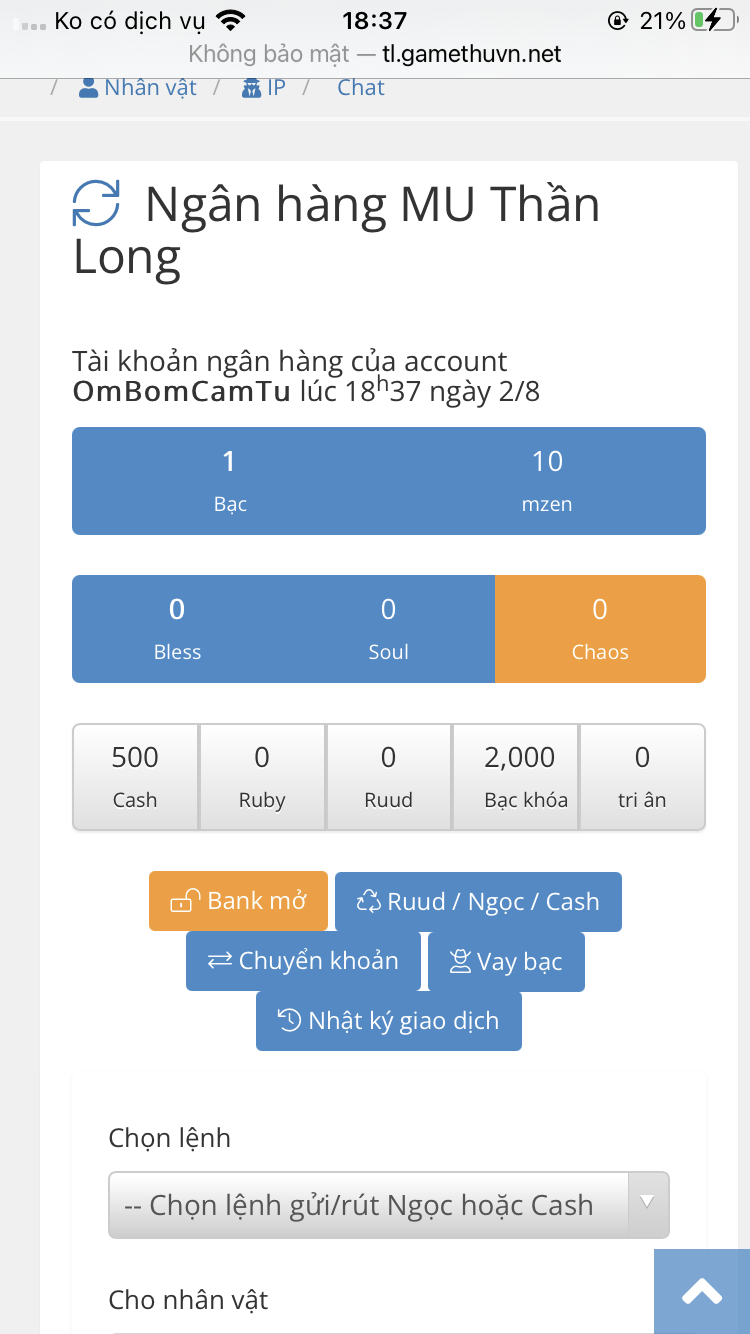Click the person icon next to Nhân vật
The width and height of the screenshot is (750, 1334).
tap(89, 88)
